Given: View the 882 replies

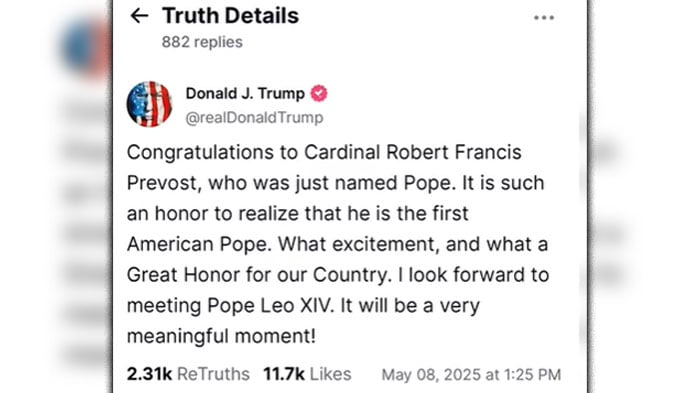Looking at the screenshot, I should point(202,42).
